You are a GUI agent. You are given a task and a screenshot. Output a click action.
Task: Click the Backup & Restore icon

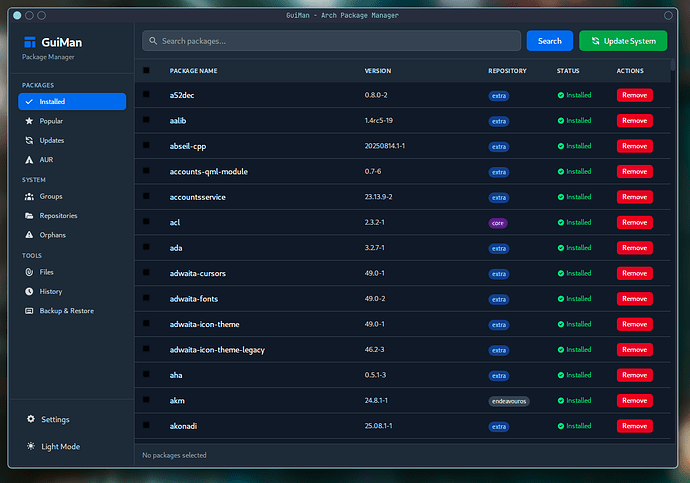[29, 311]
